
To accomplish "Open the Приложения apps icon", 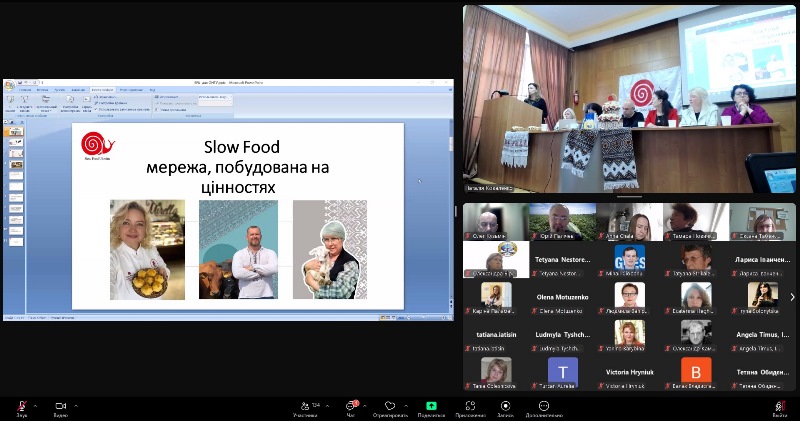I will click(470, 406).
